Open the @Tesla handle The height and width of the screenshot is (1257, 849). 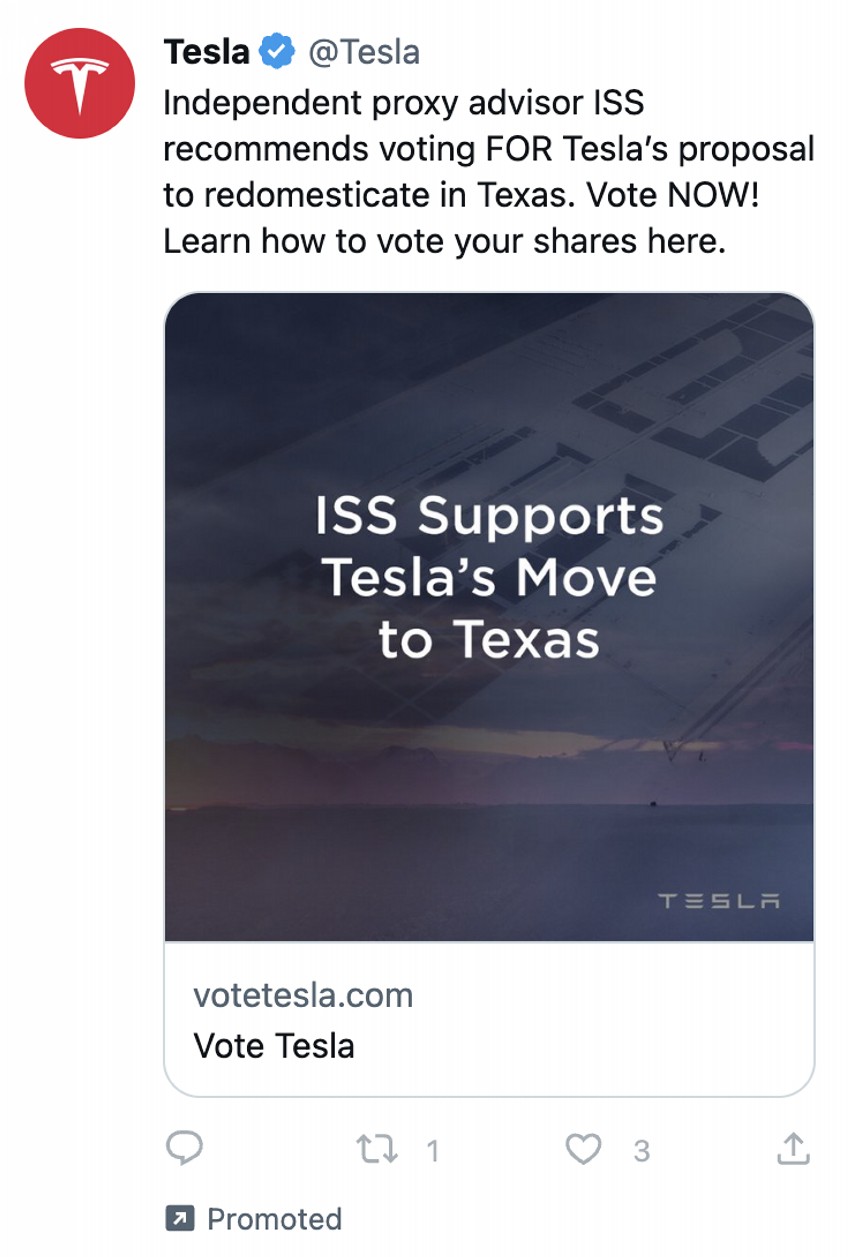[364, 52]
